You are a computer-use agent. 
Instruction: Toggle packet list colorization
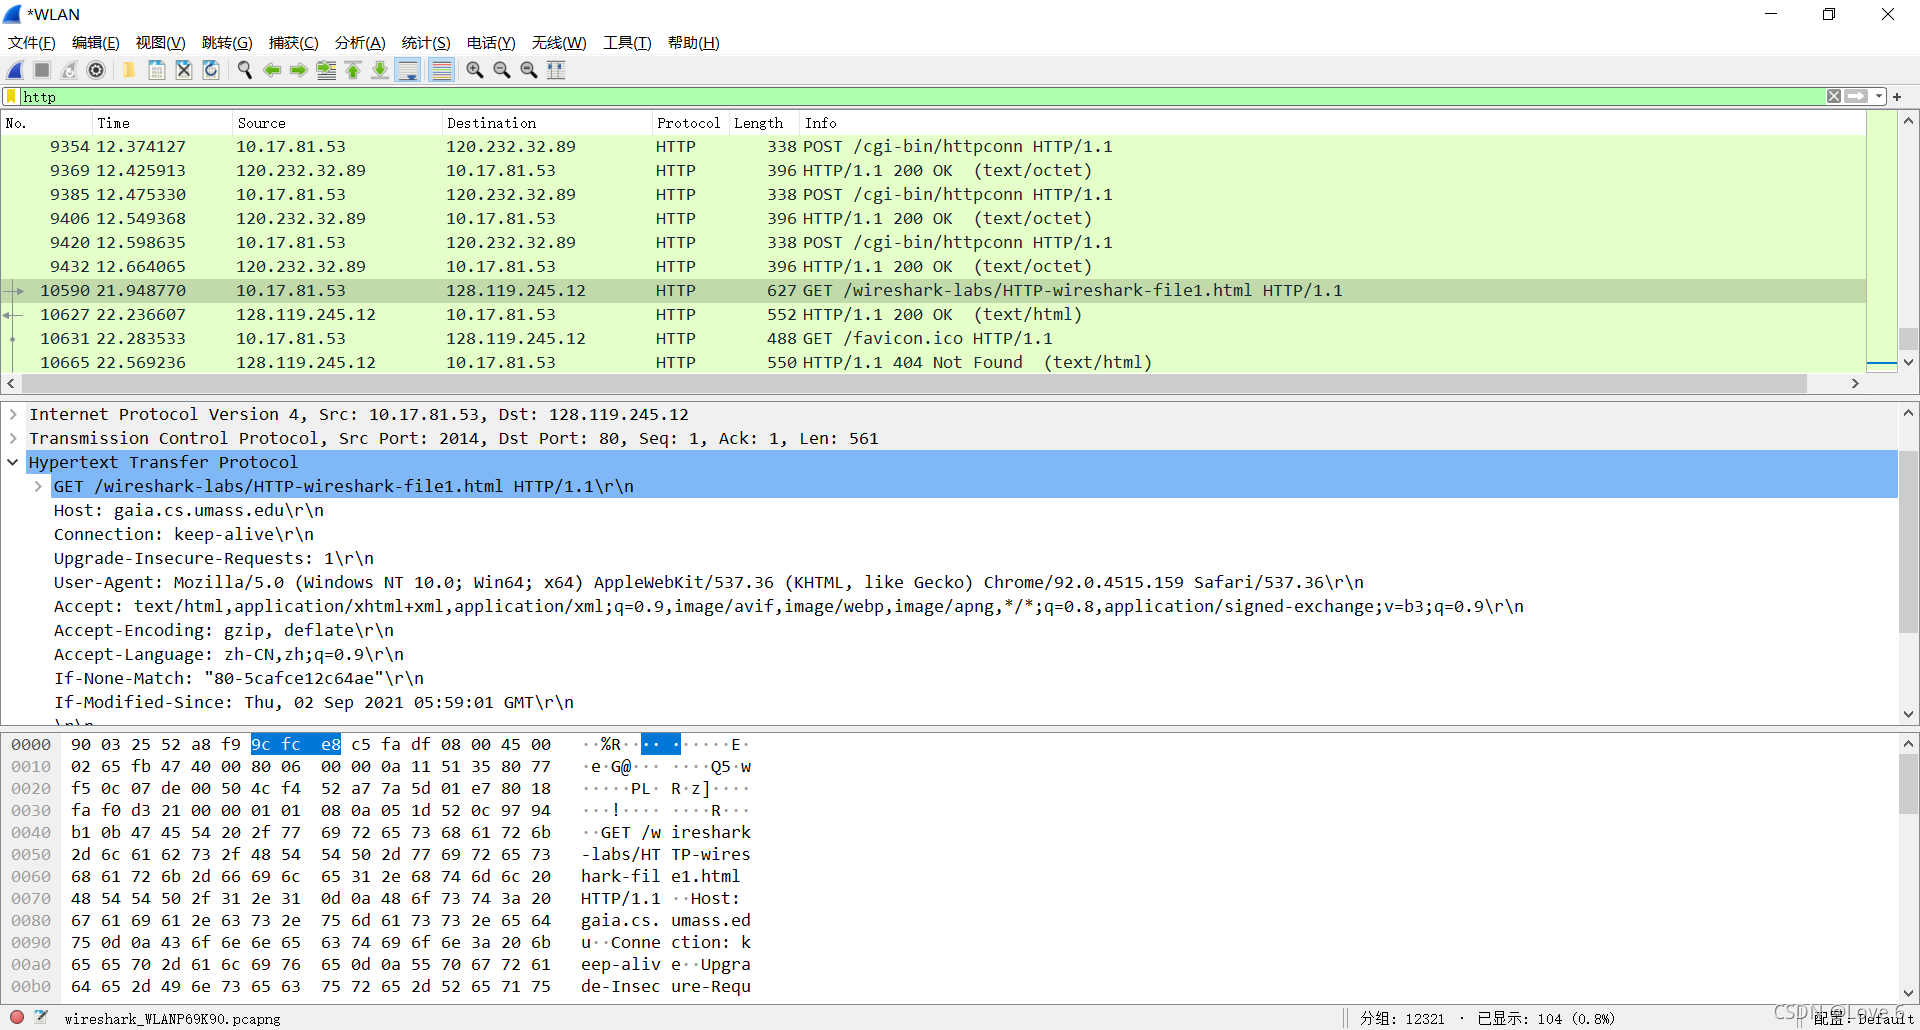[x=441, y=70]
